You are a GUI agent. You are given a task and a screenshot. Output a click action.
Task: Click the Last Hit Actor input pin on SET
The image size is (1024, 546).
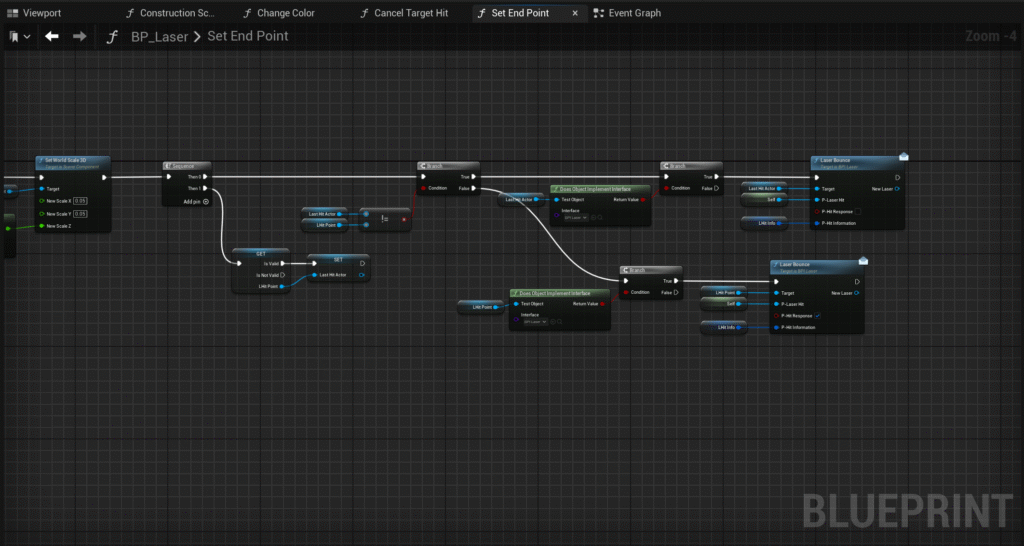315,275
